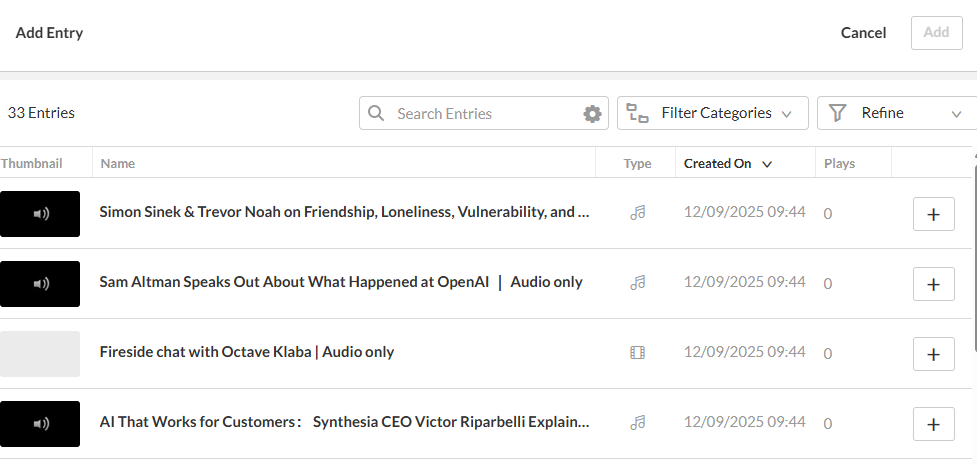
Task: Click the audio type icon for Simon Sinek entry
Action: 637,213
